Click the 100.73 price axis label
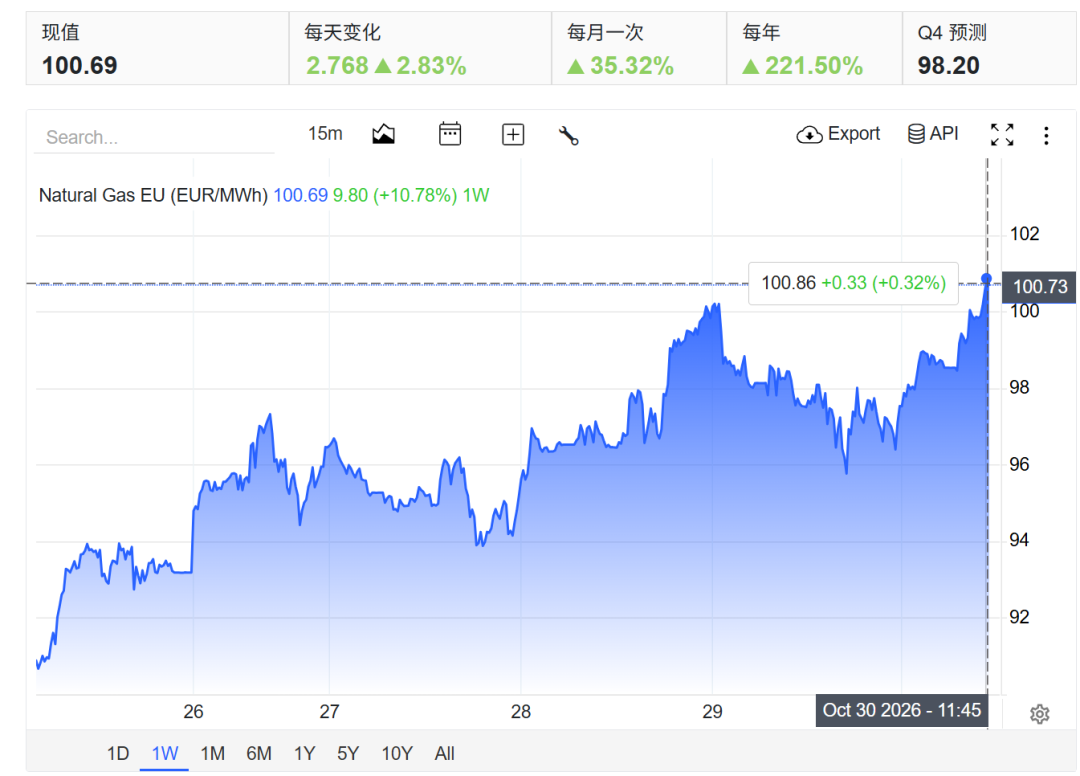The image size is (1080, 776). tap(1040, 286)
